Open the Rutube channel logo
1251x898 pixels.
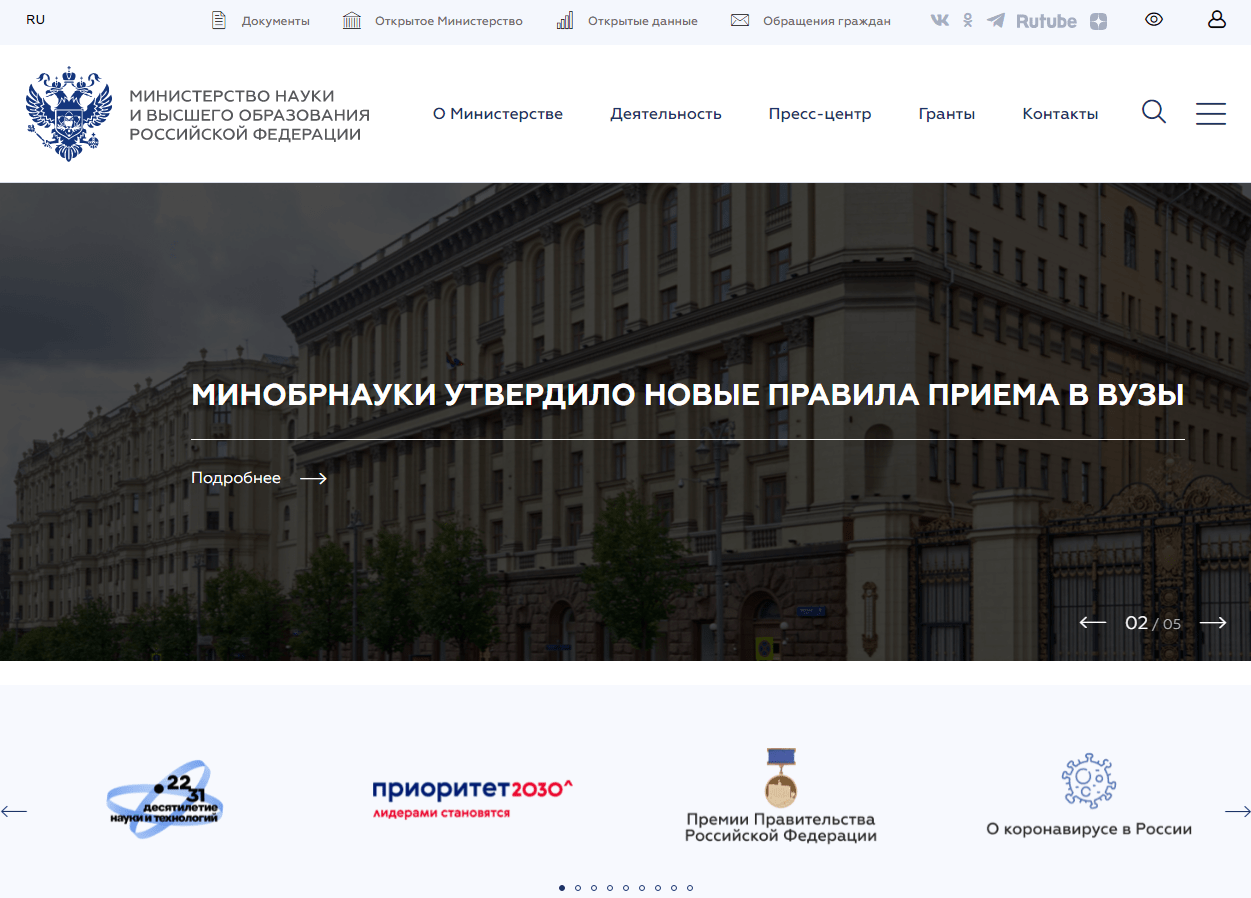coord(1046,21)
